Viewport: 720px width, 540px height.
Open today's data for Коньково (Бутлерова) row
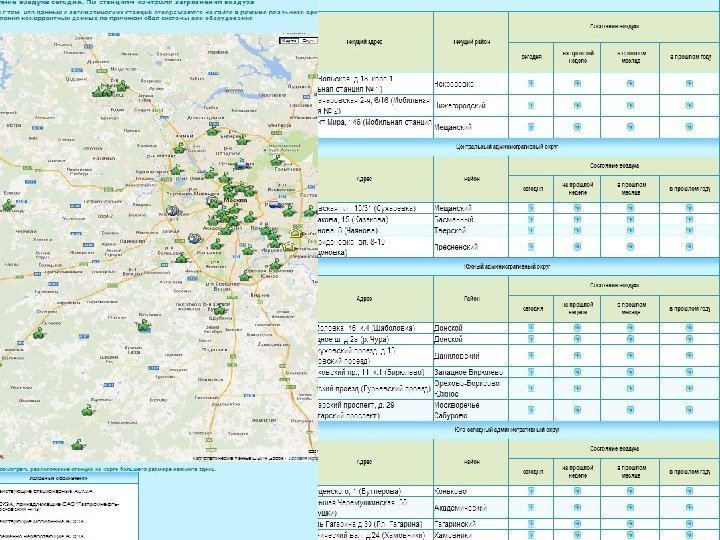(531, 491)
